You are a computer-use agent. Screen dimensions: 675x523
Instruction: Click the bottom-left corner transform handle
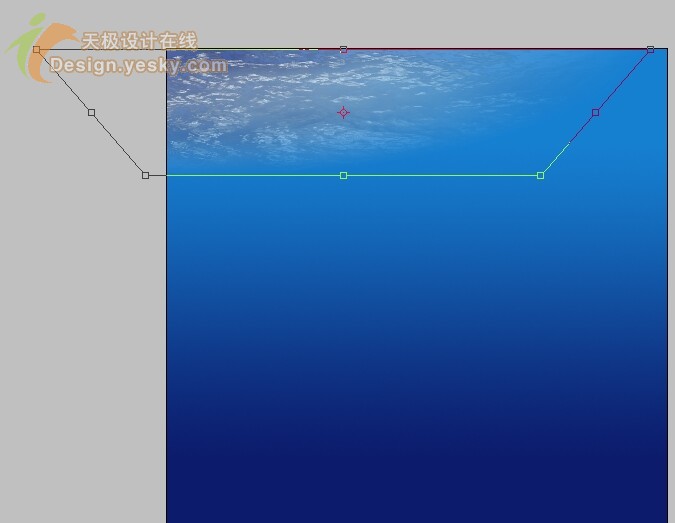pos(146,175)
